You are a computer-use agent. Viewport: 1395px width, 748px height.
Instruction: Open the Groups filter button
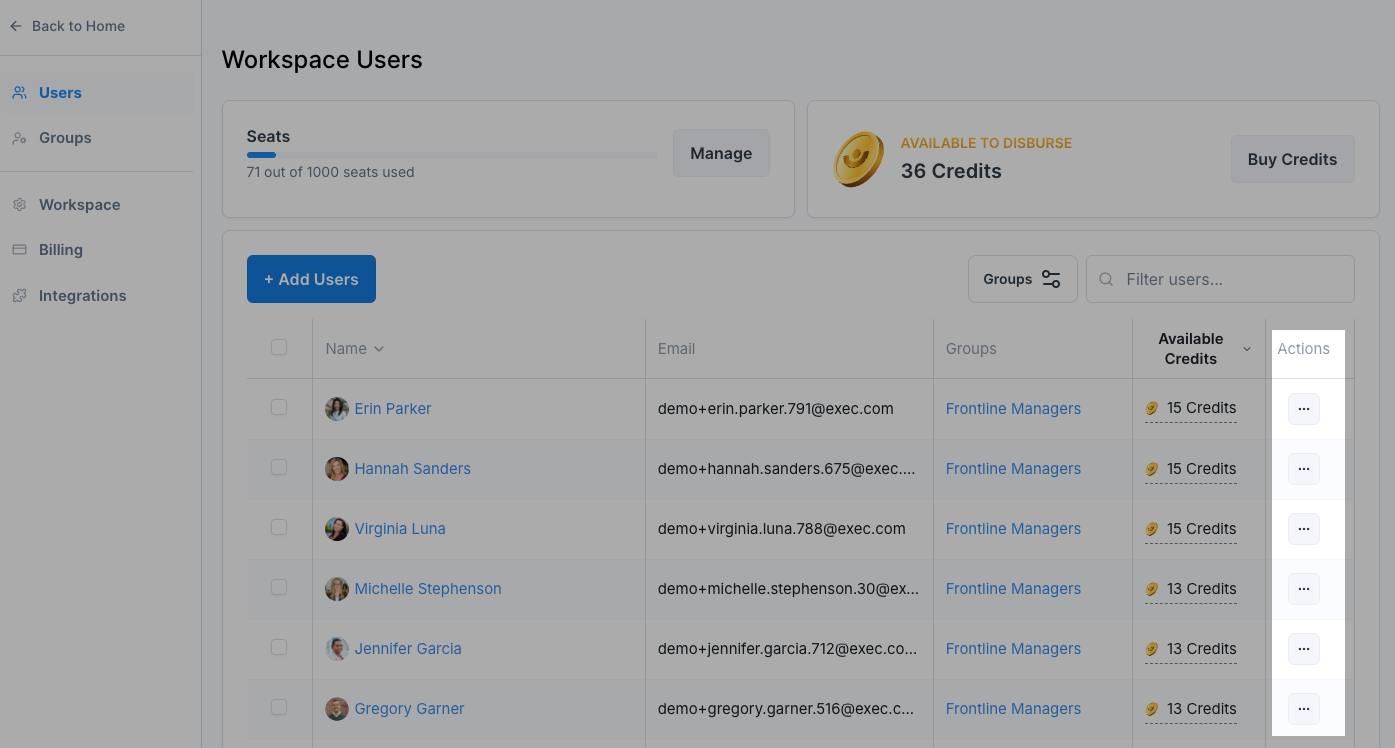[x=1022, y=279]
